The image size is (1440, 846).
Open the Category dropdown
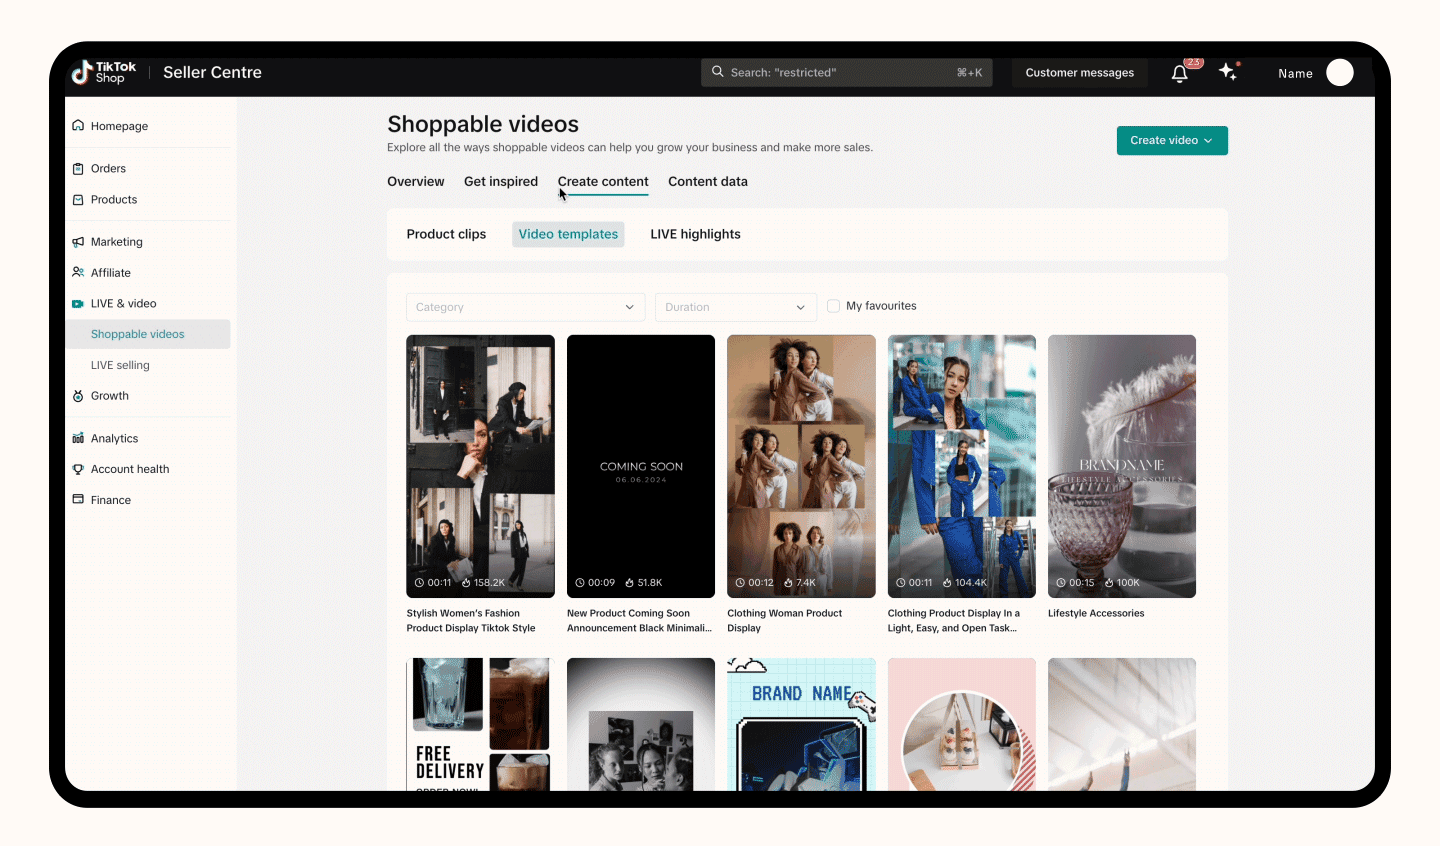pyautogui.click(x=525, y=307)
